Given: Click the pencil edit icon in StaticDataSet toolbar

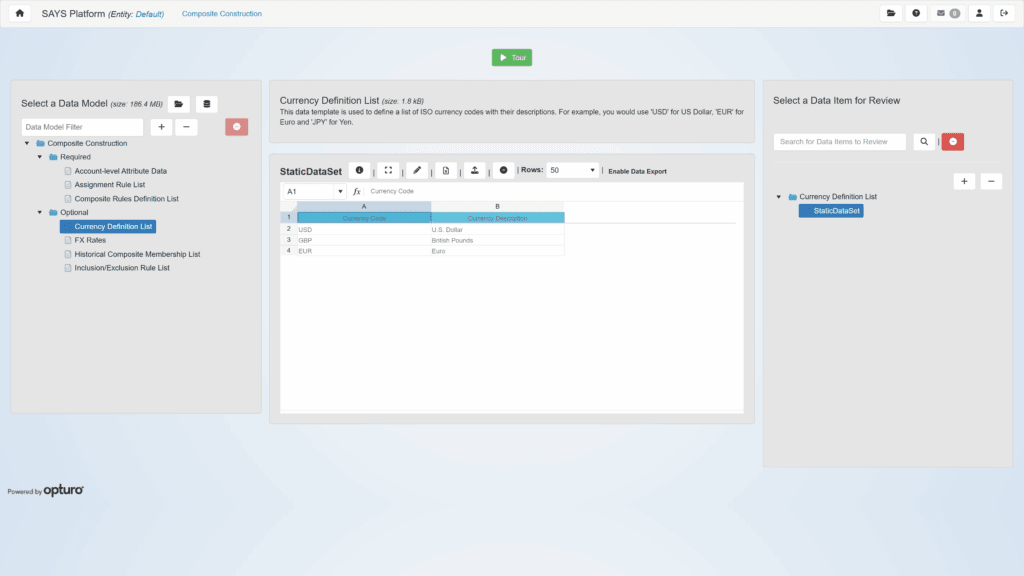Looking at the screenshot, I should pos(417,170).
